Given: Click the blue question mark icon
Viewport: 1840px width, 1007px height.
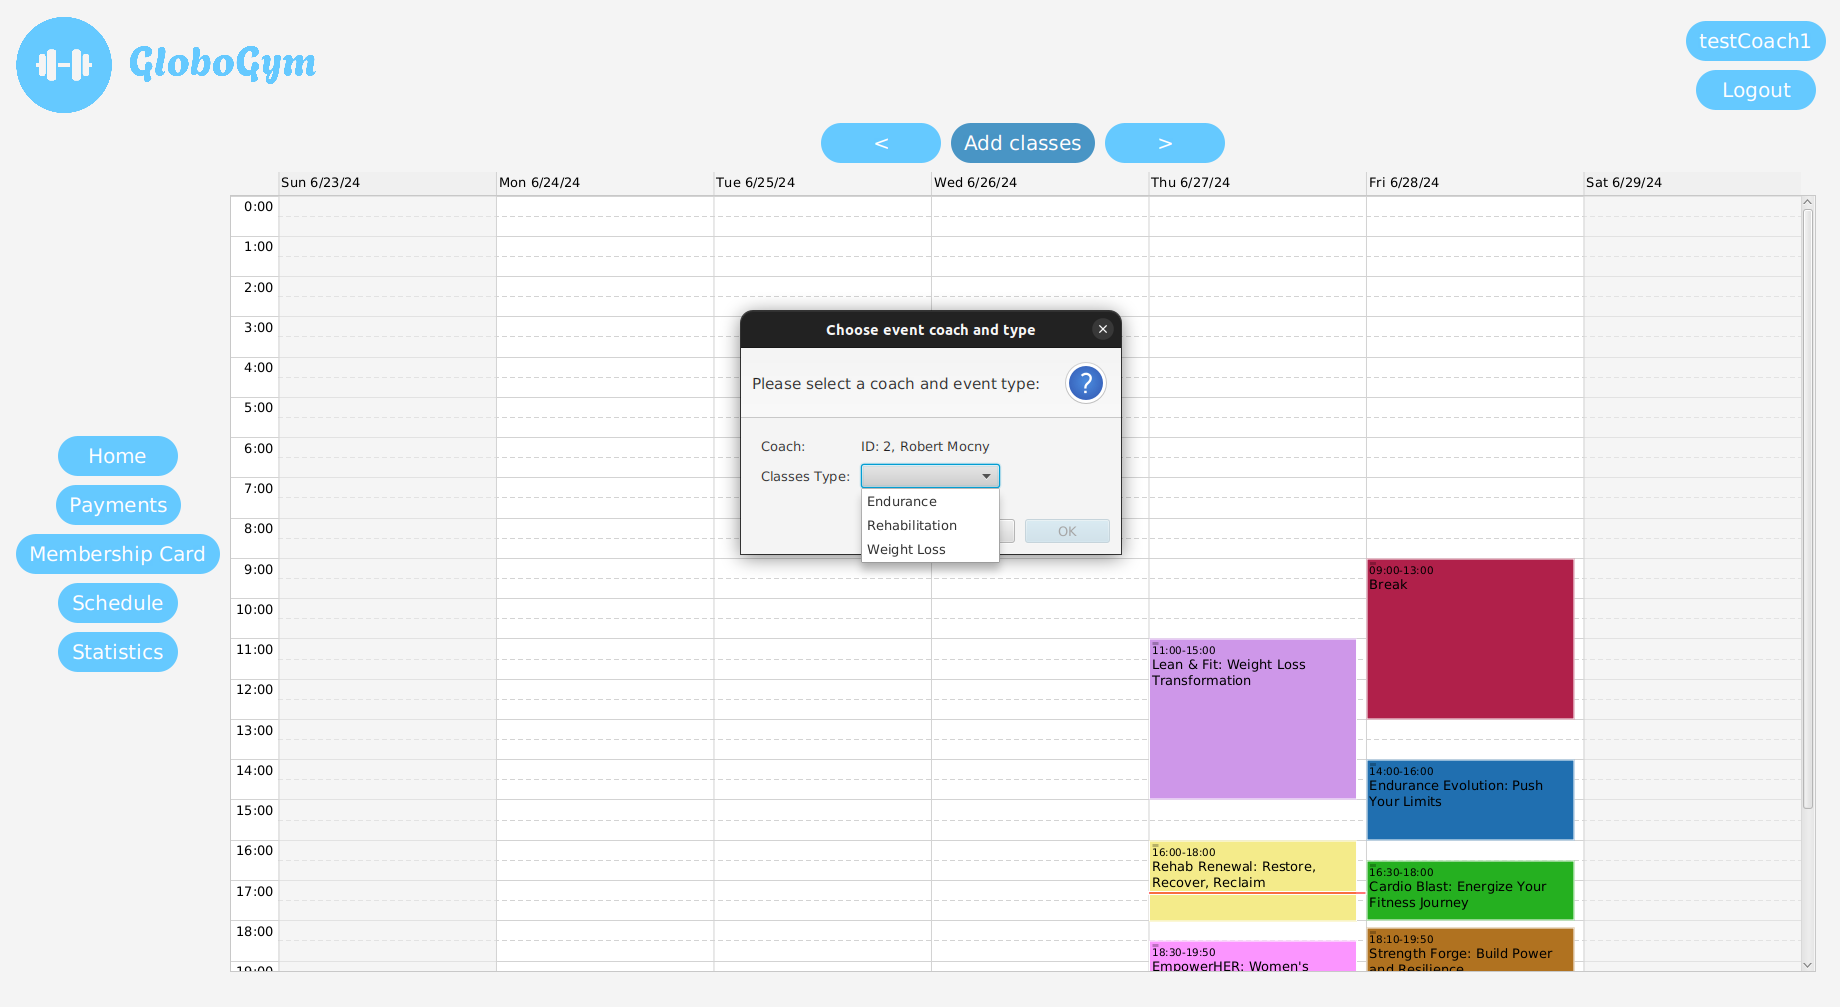Looking at the screenshot, I should tap(1085, 383).
